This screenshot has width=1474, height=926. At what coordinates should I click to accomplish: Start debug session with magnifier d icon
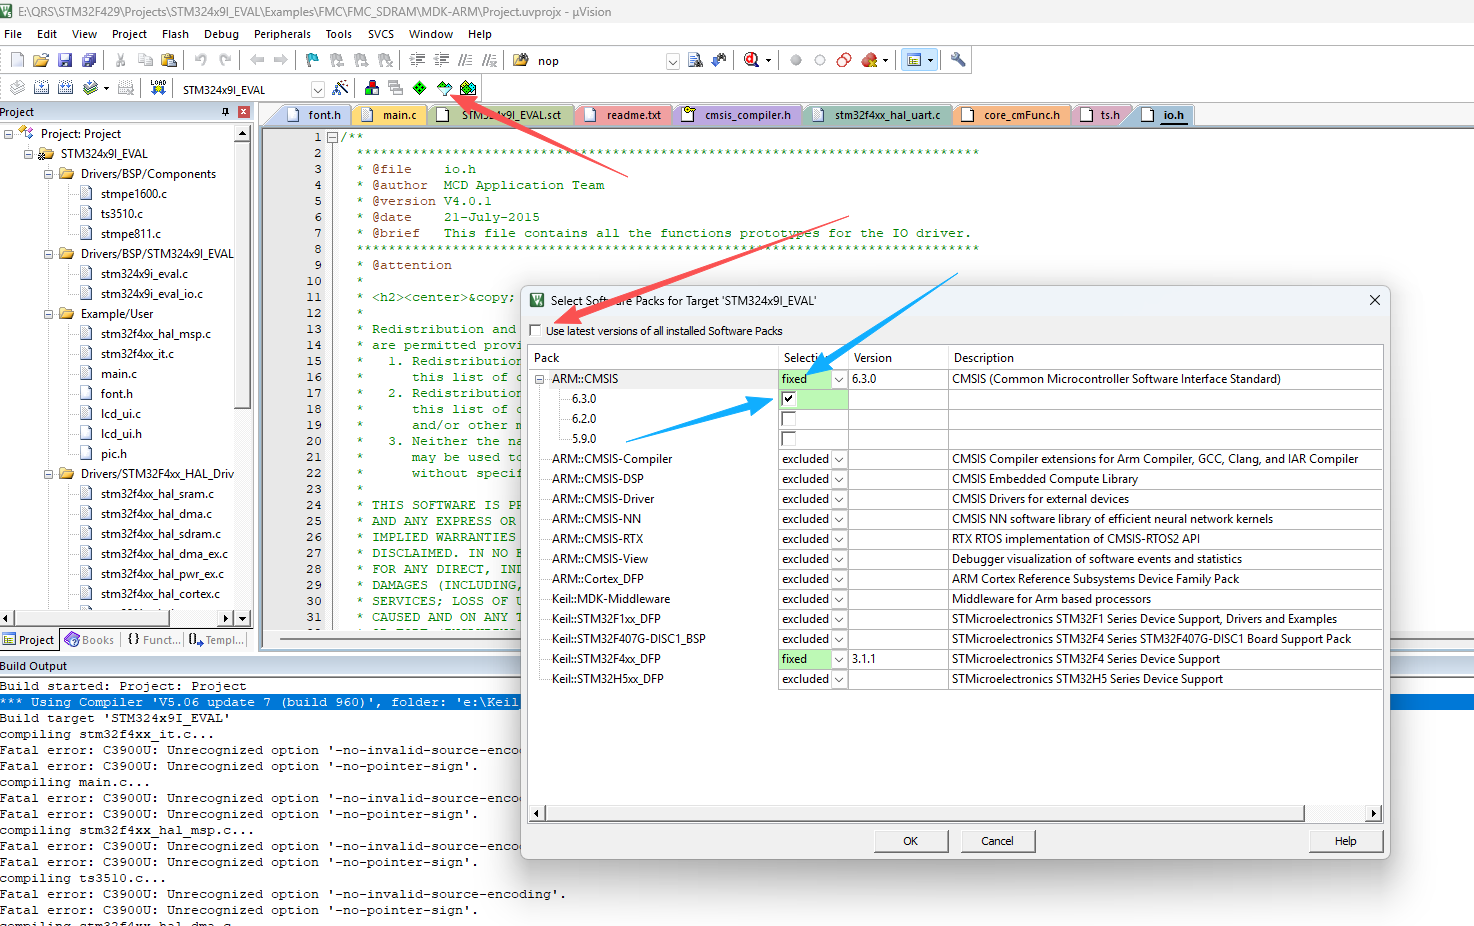click(752, 60)
